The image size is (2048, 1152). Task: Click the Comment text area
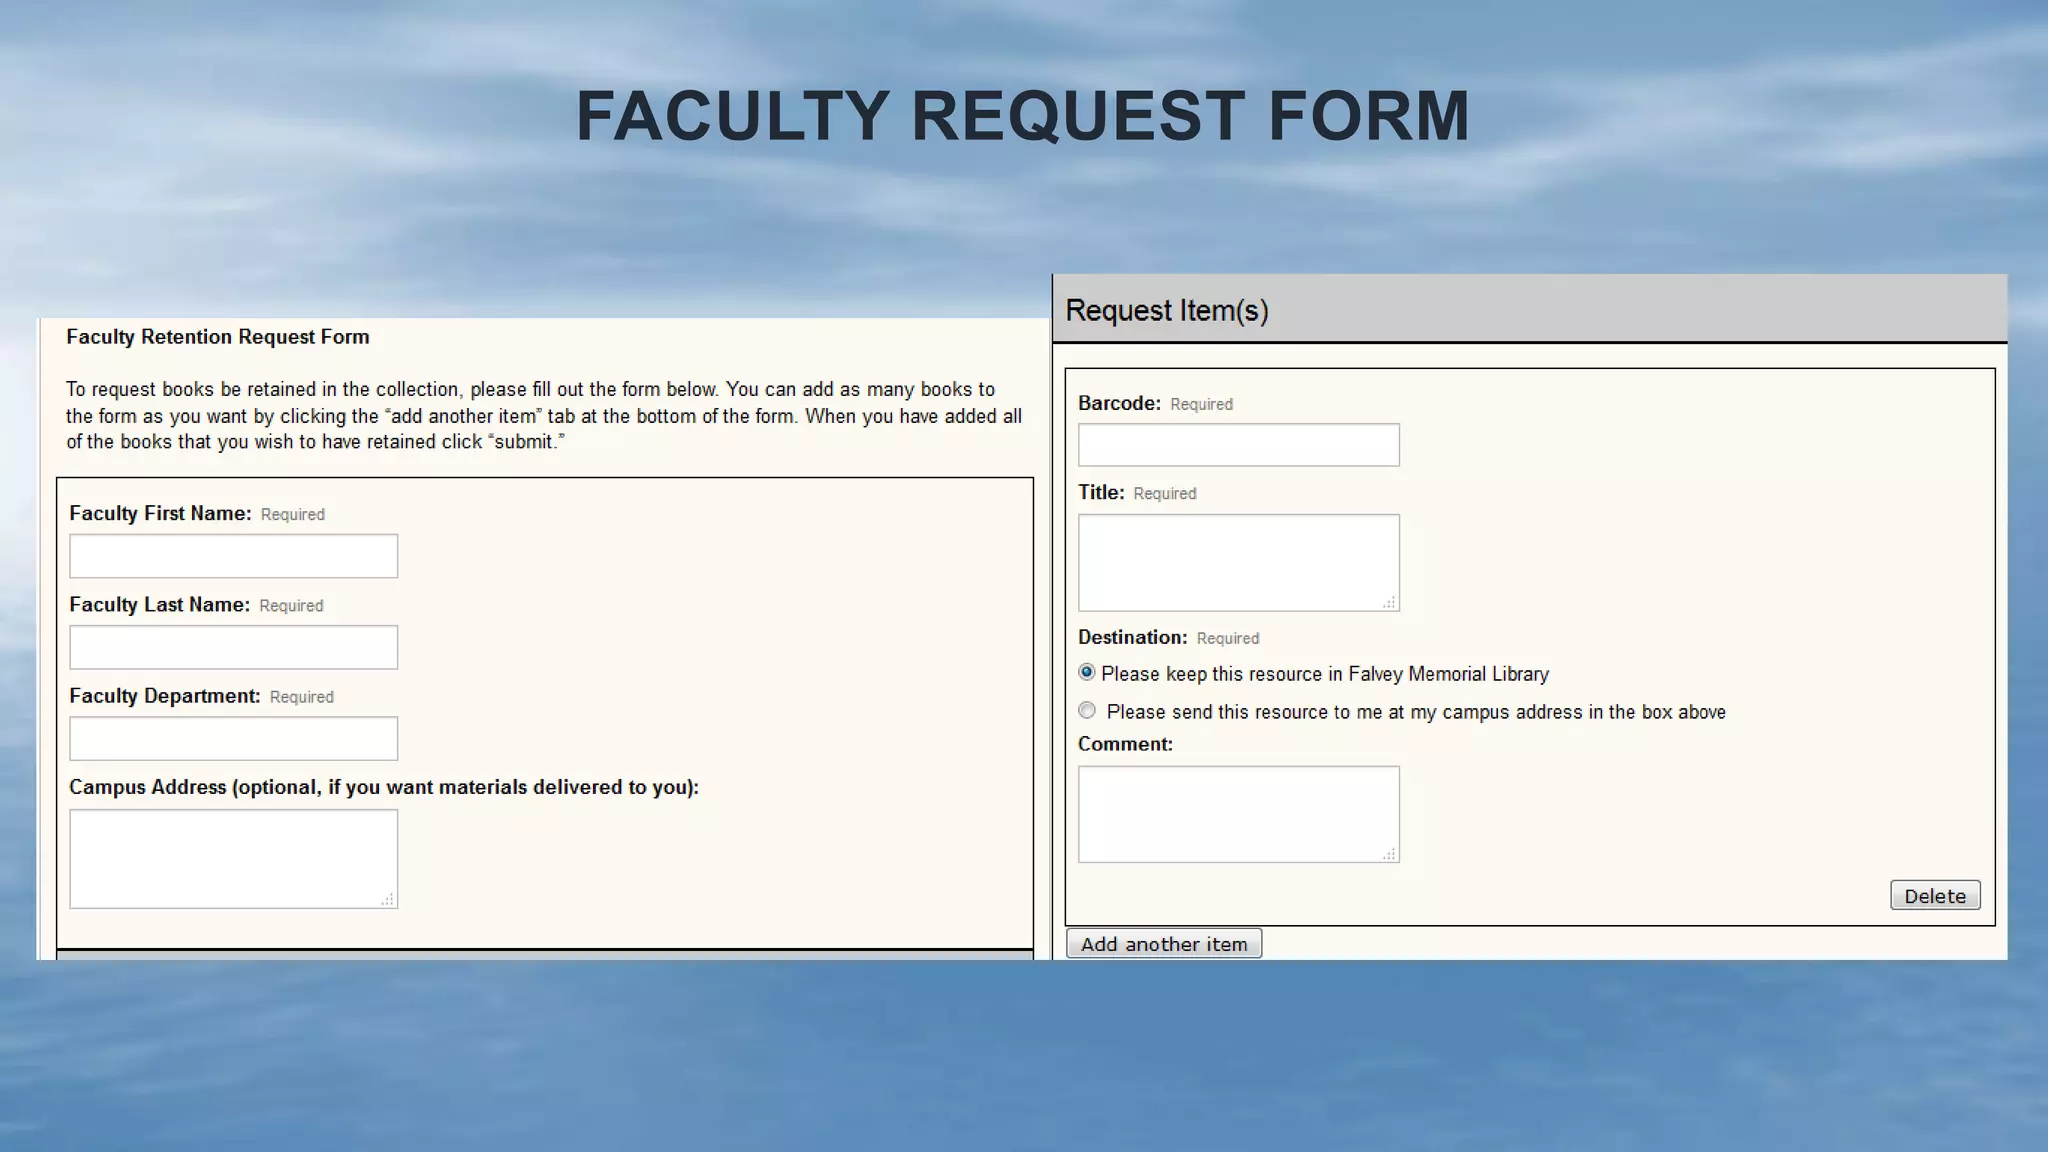[1238, 814]
